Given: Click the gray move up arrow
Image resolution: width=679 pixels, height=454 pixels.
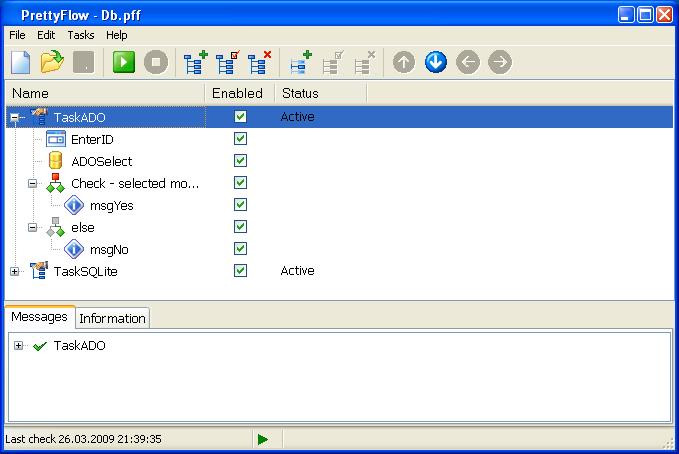Looking at the screenshot, I should 404,62.
